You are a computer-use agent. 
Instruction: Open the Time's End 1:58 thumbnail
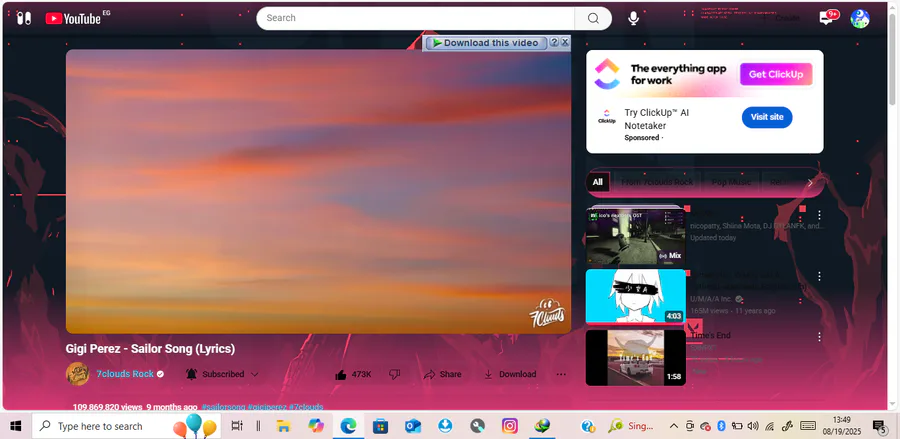coord(635,358)
